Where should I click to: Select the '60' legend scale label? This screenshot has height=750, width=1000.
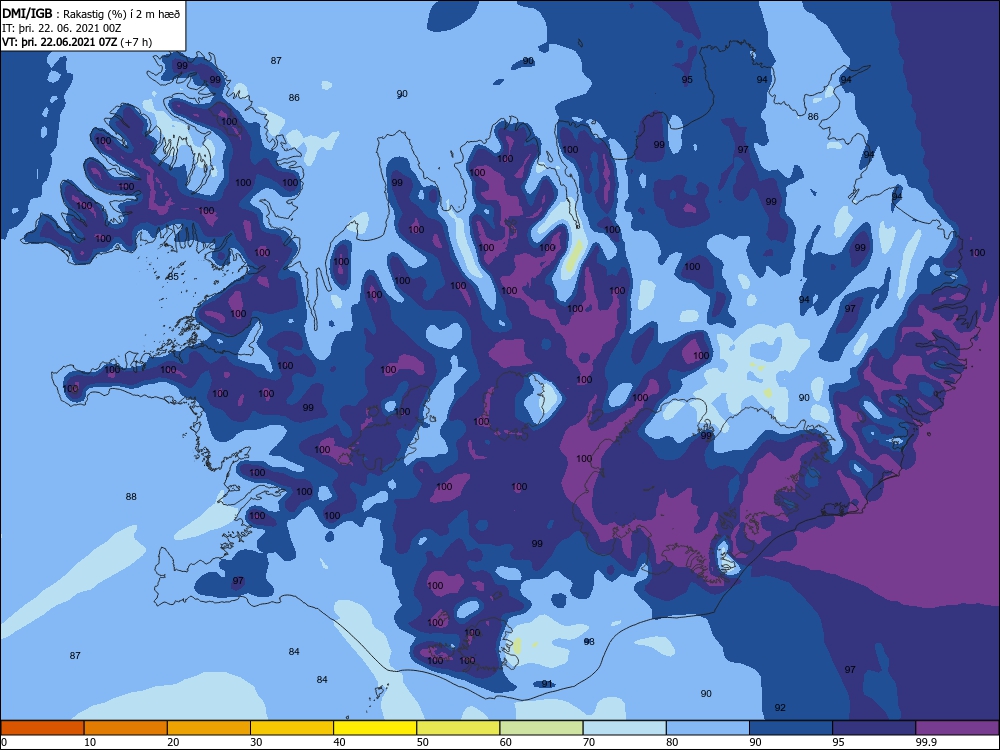[x=506, y=742]
